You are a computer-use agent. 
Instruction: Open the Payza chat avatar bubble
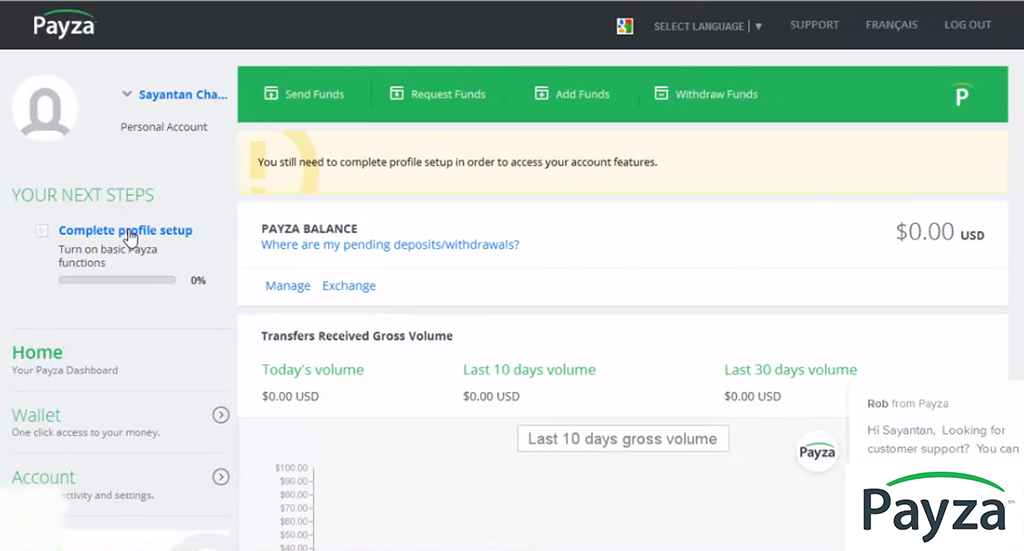817,452
